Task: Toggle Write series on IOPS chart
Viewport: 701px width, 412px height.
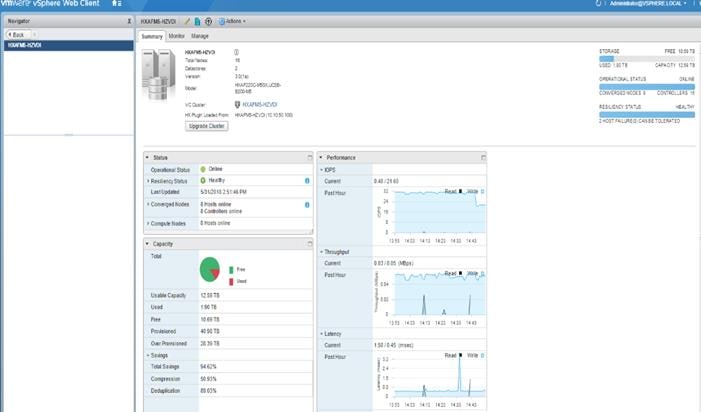Action: [475, 191]
